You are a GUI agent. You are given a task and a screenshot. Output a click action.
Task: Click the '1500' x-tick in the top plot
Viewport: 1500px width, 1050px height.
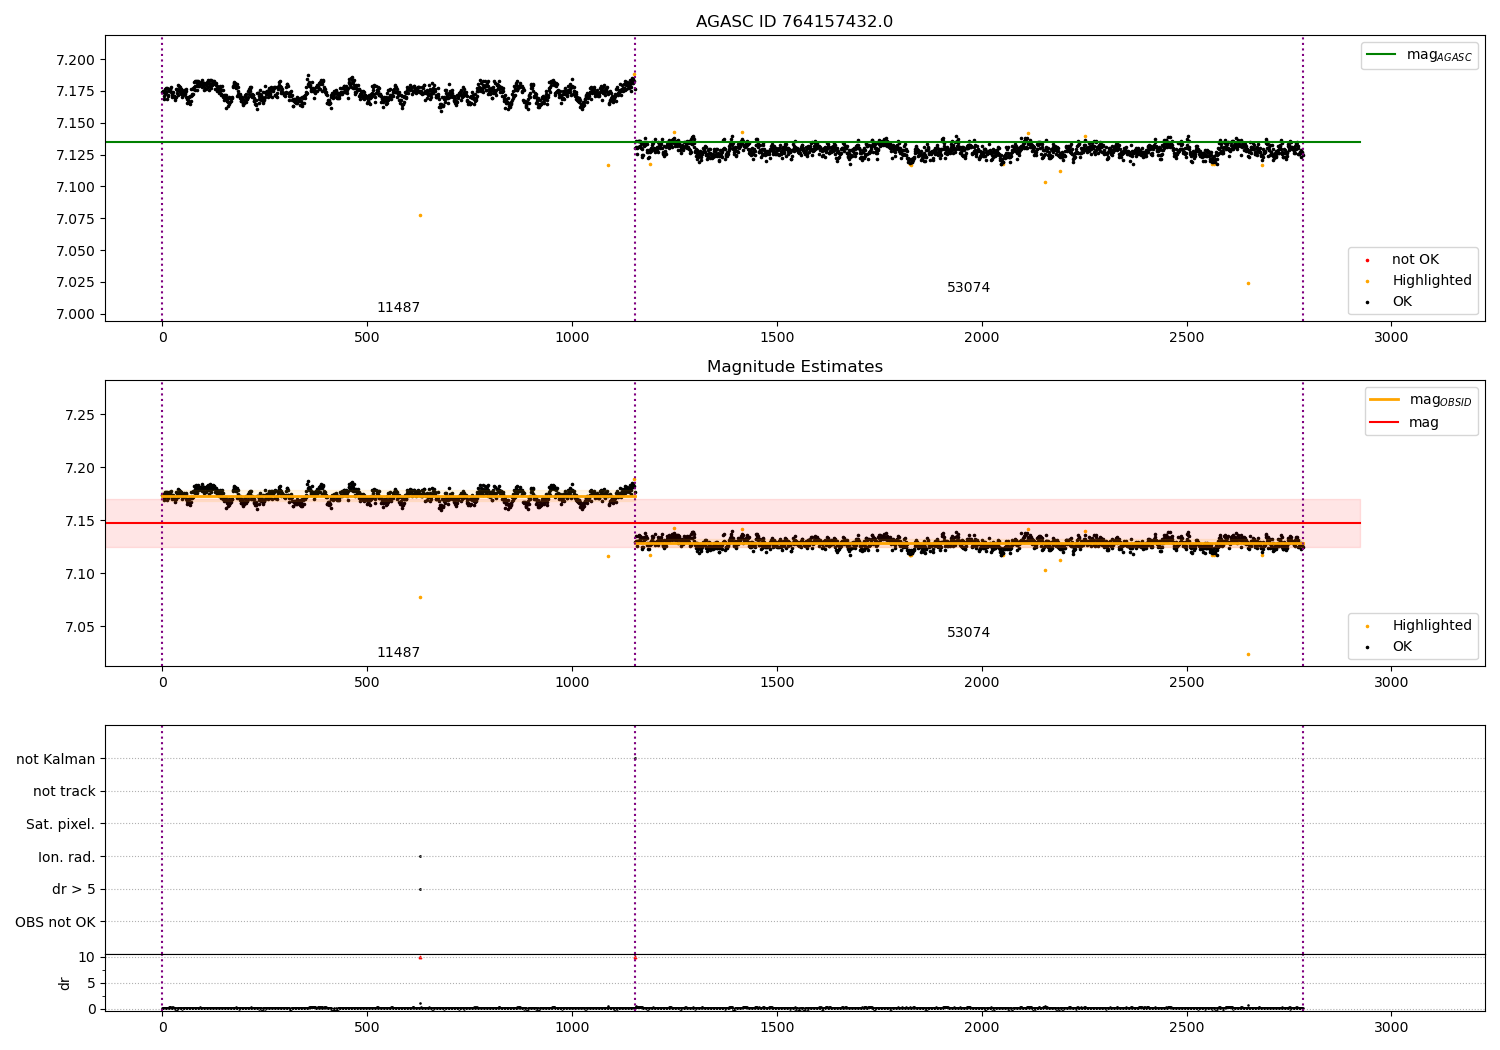(777, 338)
